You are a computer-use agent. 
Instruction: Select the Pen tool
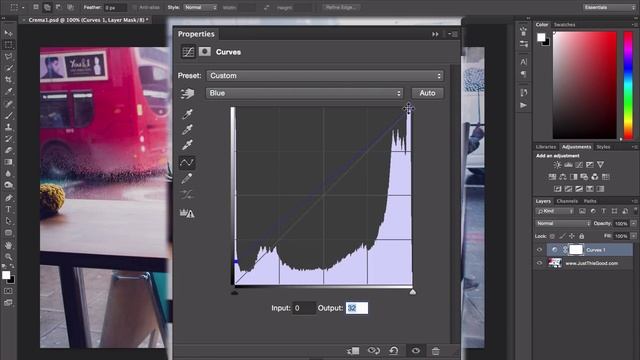coord(9,198)
